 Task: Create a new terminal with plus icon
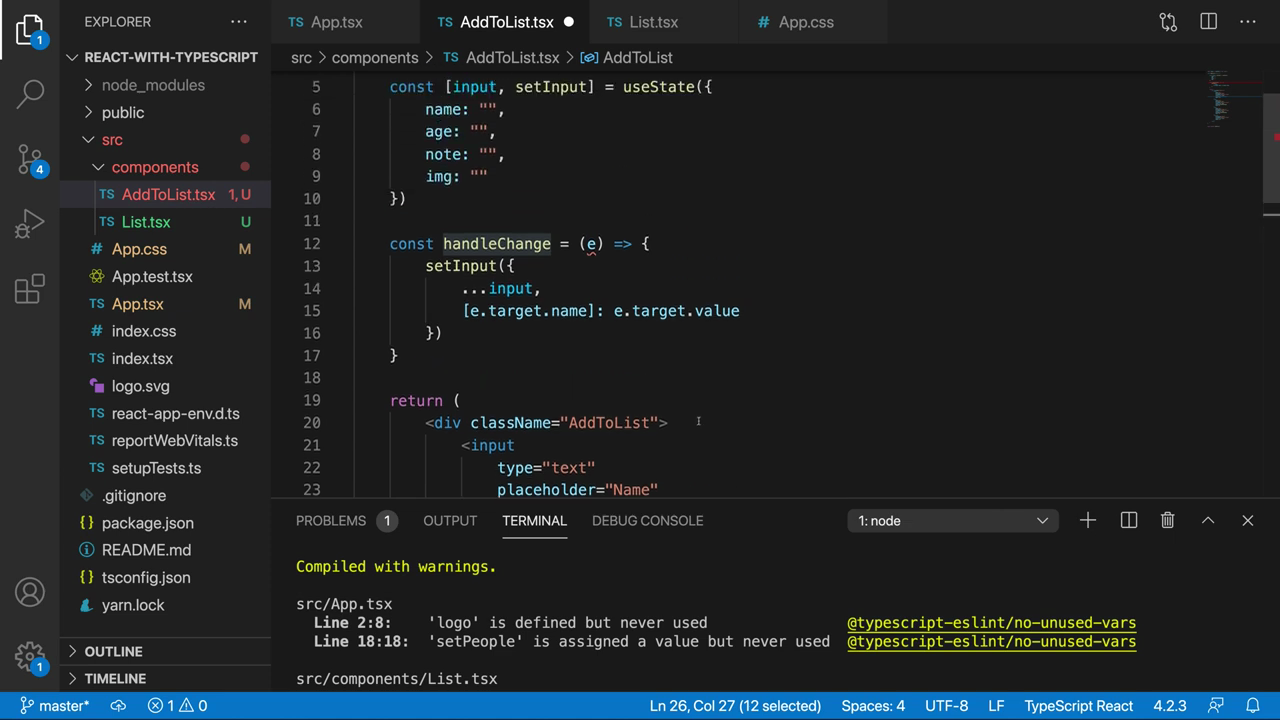(1088, 520)
